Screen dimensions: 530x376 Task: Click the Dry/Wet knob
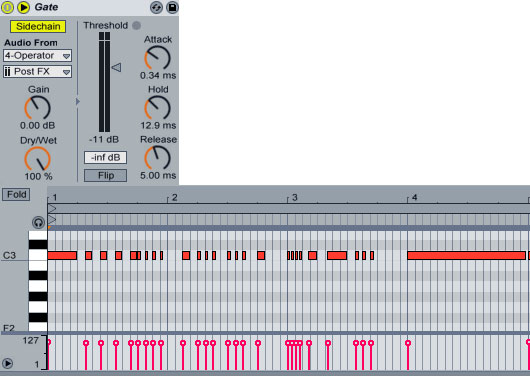click(x=38, y=159)
